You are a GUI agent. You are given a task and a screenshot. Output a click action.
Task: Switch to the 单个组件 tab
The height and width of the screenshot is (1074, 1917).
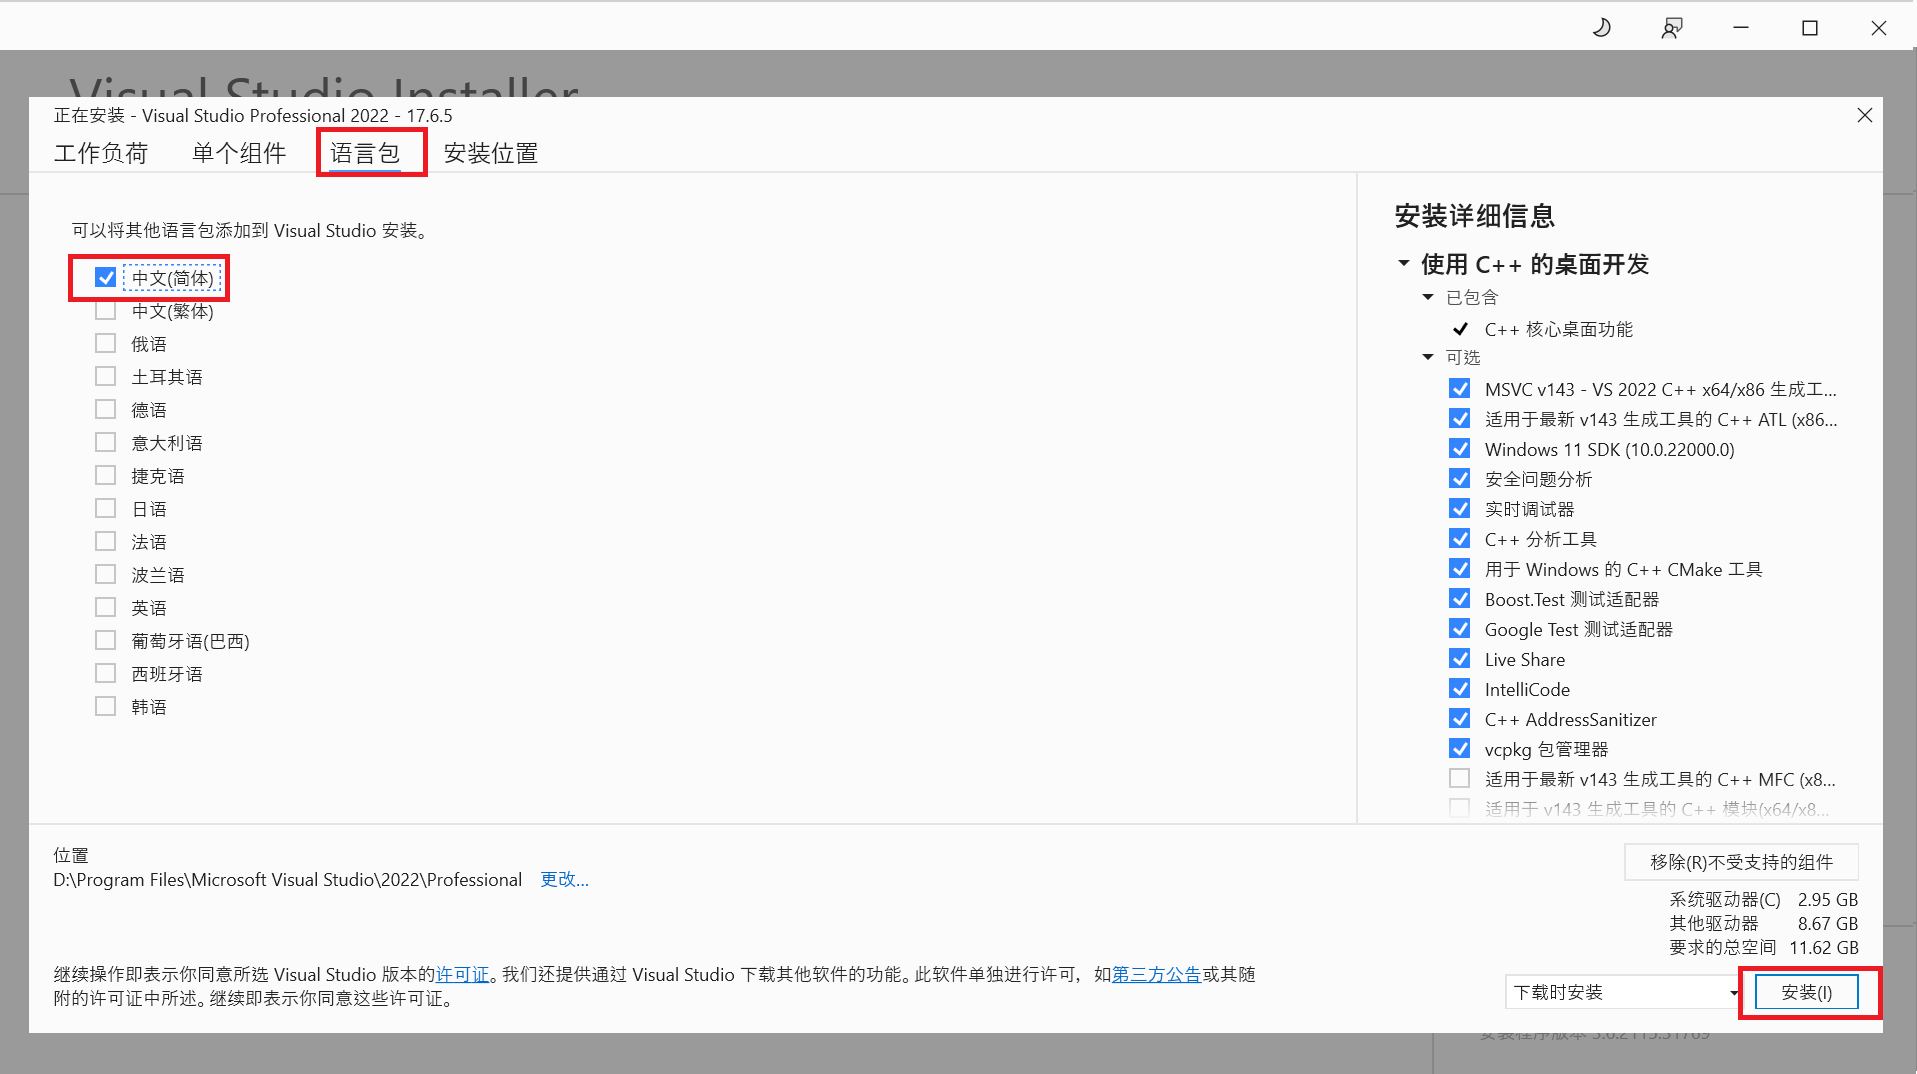click(x=239, y=153)
